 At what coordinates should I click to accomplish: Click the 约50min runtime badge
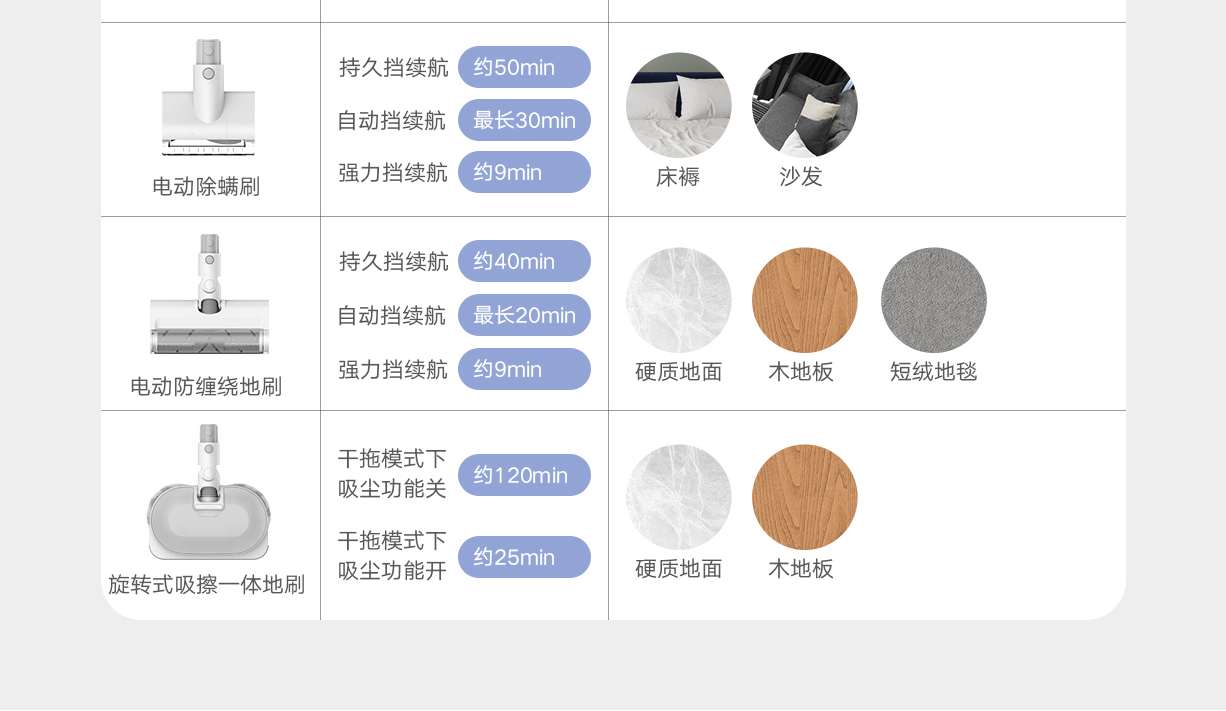point(524,67)
